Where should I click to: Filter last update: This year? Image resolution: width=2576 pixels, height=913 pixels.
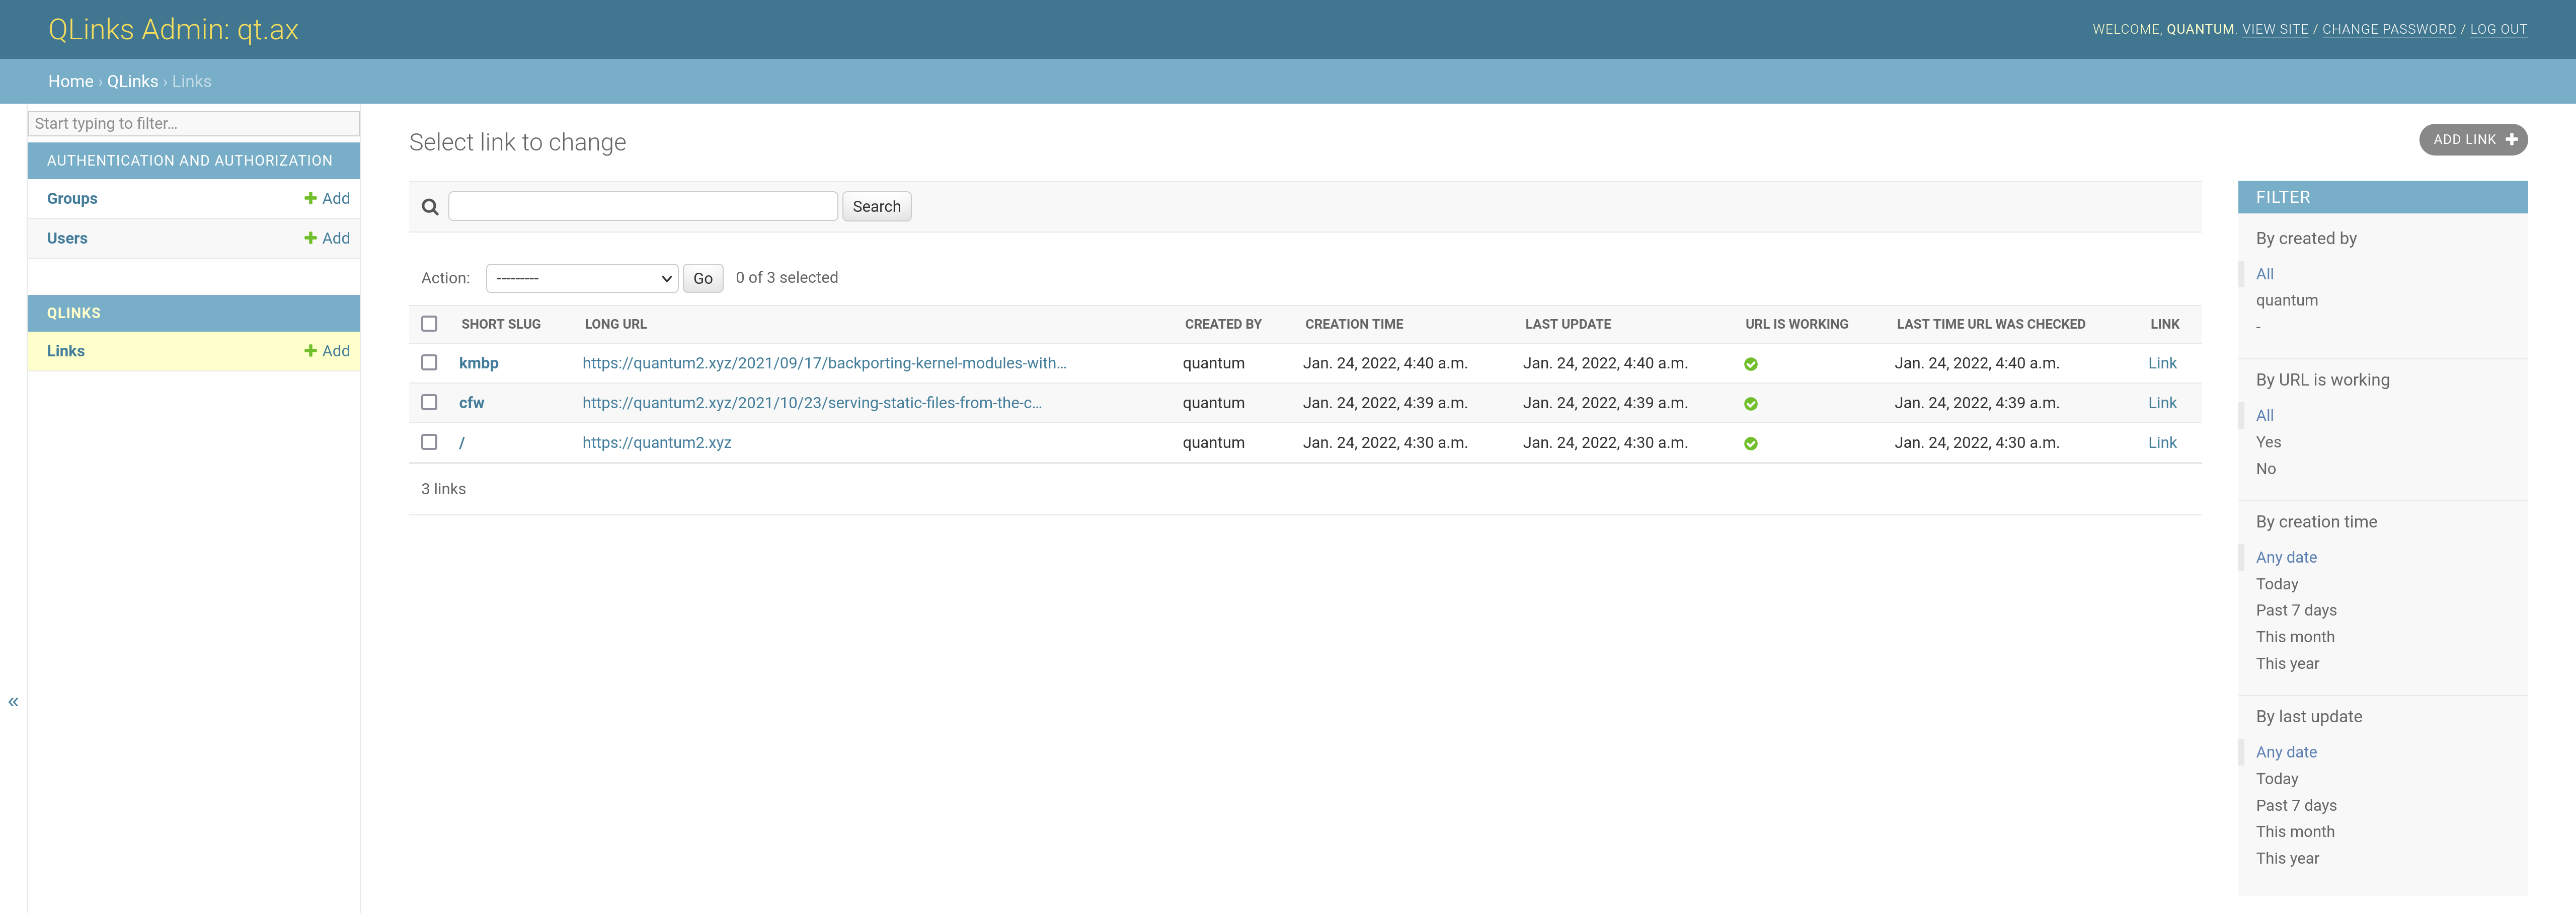pyautogui.click(x=2287, y=858)
